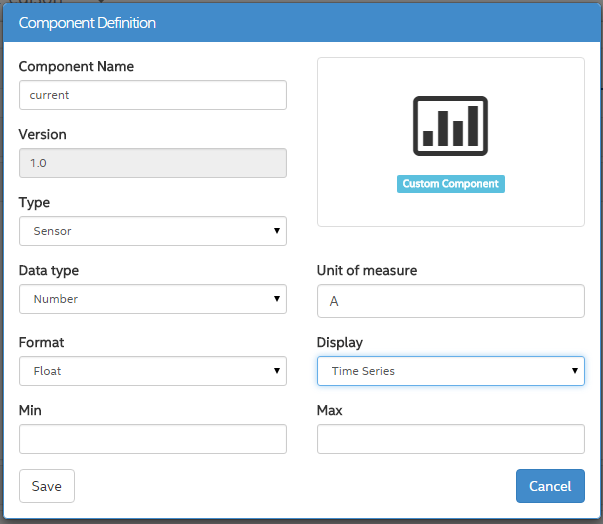Click the Unit of measure label

click(x=367, y=270)
